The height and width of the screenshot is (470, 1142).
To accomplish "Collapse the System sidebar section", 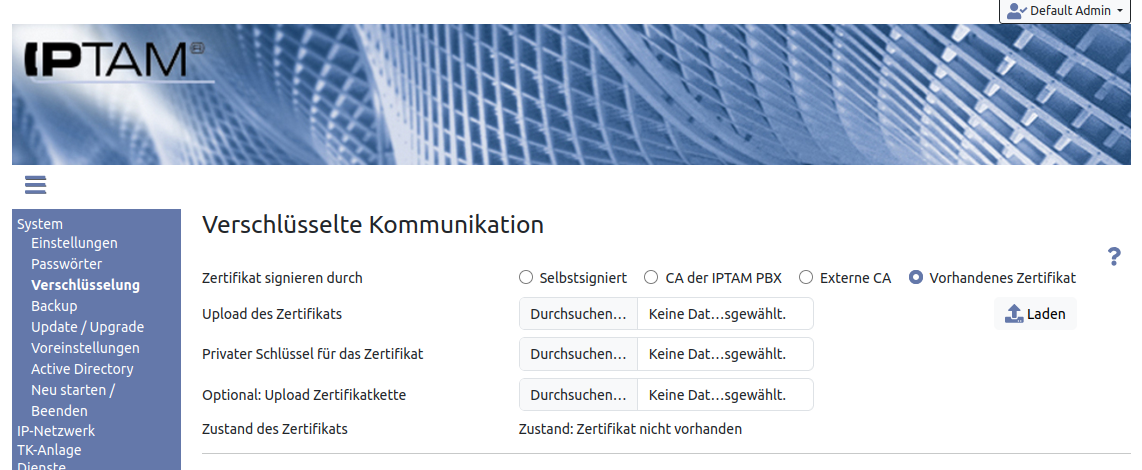I will click(40, 224).
